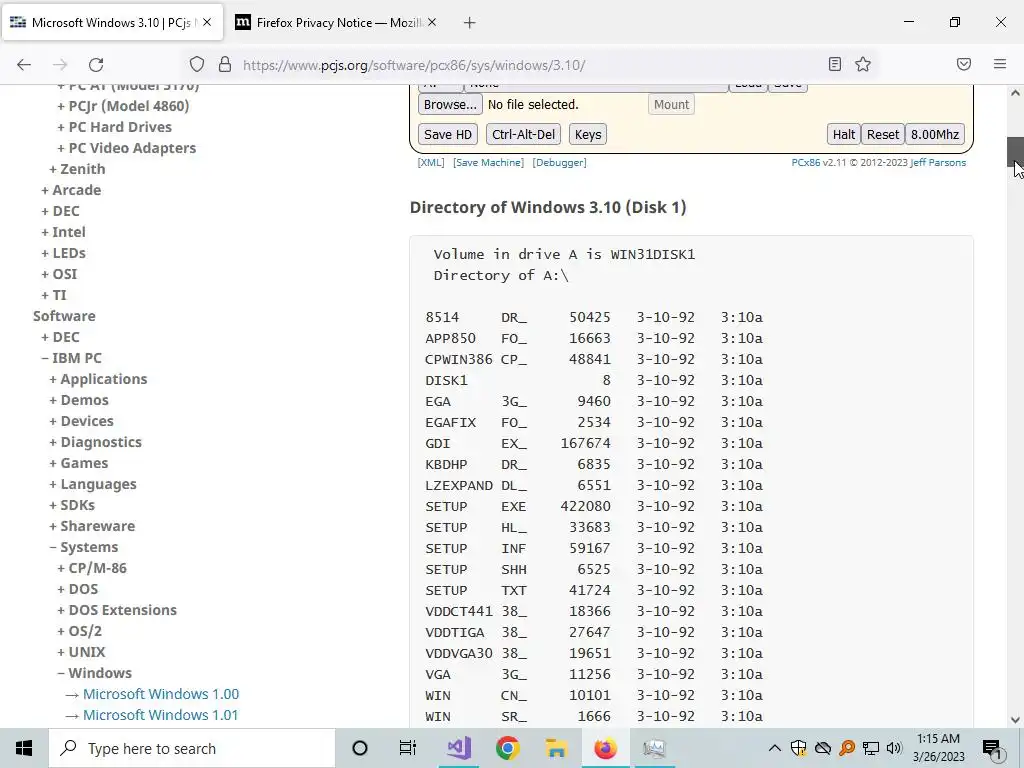Open Microsoft Windows 1.00 link
This screenshot has height=768, width=1024.
coord(161,694)
